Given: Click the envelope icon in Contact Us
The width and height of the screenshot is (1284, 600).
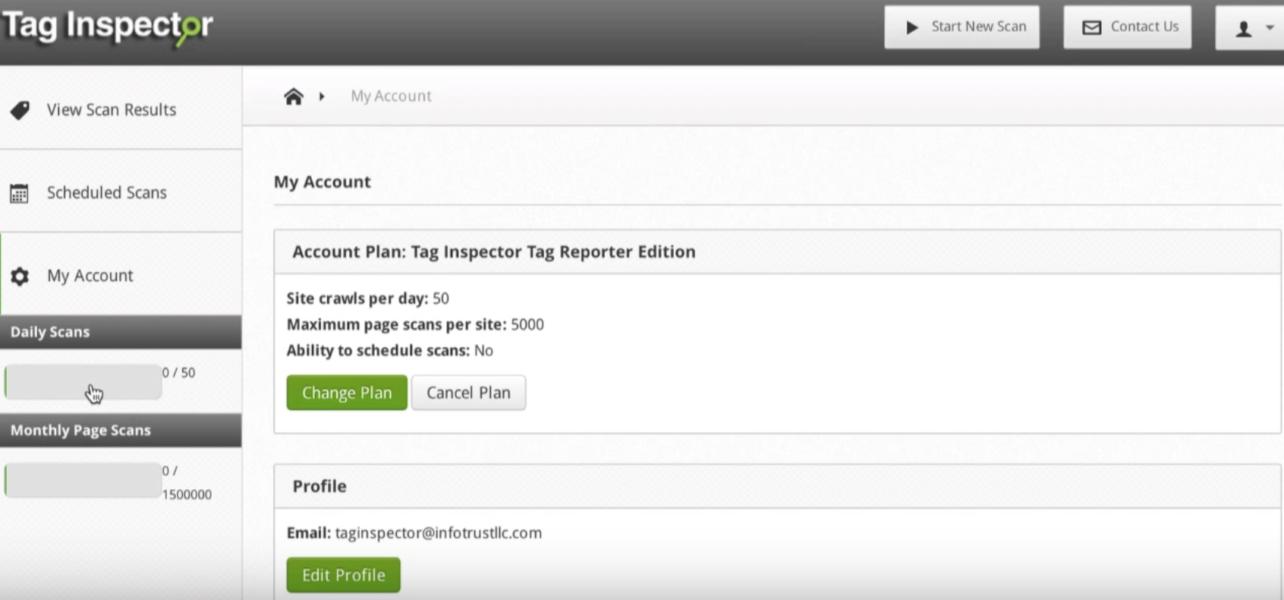Looking at the screenshot, I should tap(1092, 28).
